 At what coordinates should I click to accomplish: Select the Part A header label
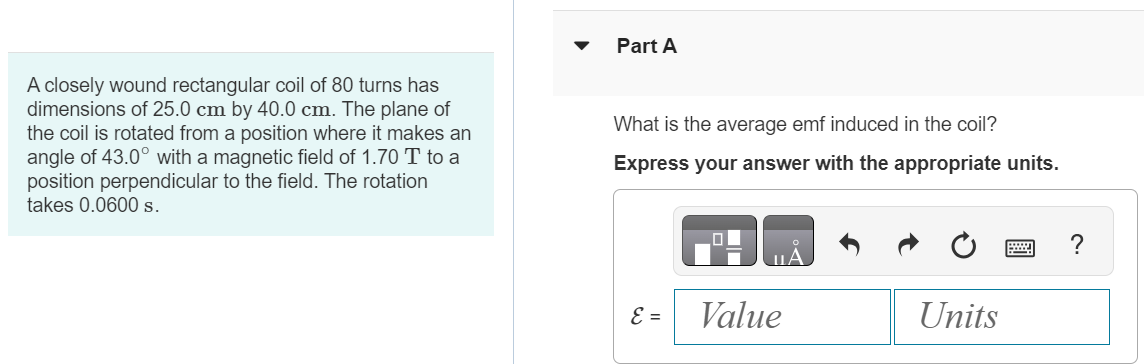point(646,46)
